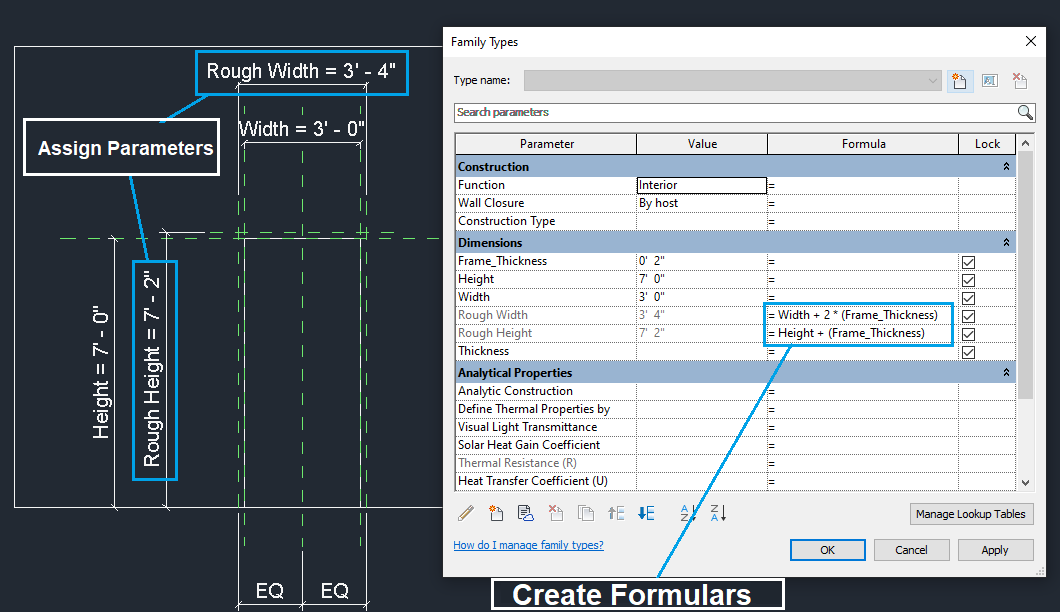This screenshot has width=1060, height=612.
Task: Click the Delete Type icon beside Type name
Action: [x=1020, y=81]
